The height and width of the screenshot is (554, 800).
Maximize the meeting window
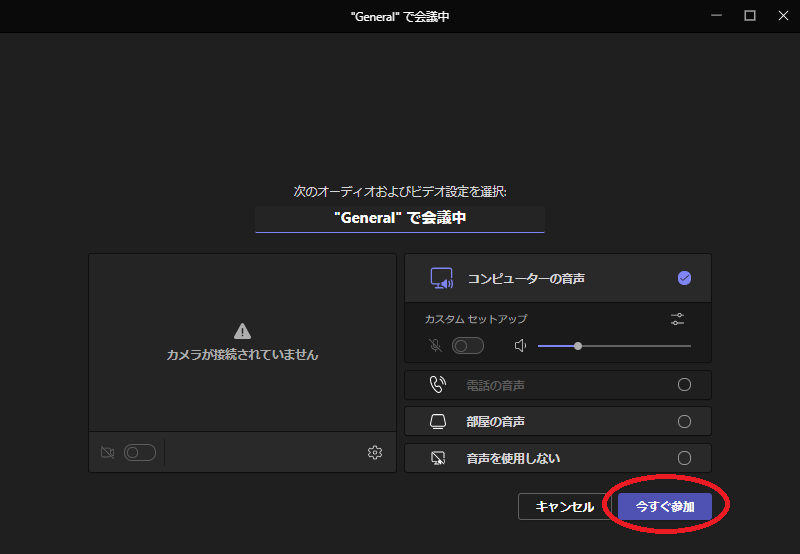749,16
